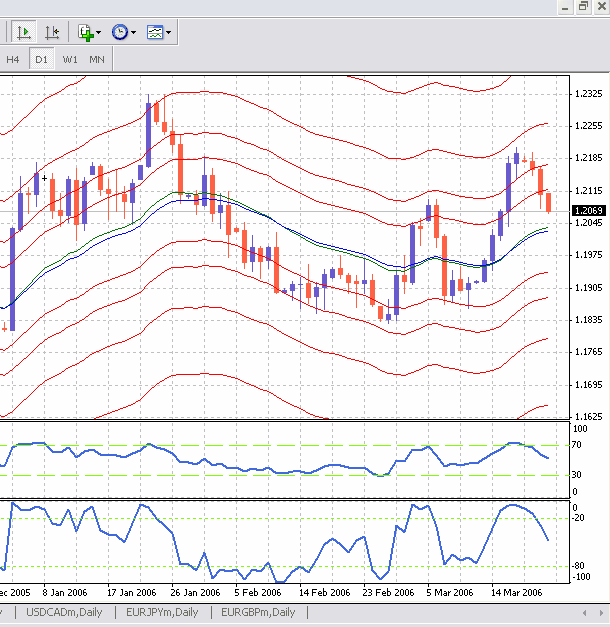Select the EURGBPm,Daily chart tab
This screenshot has width=610, height=627.
pos(258,612)
